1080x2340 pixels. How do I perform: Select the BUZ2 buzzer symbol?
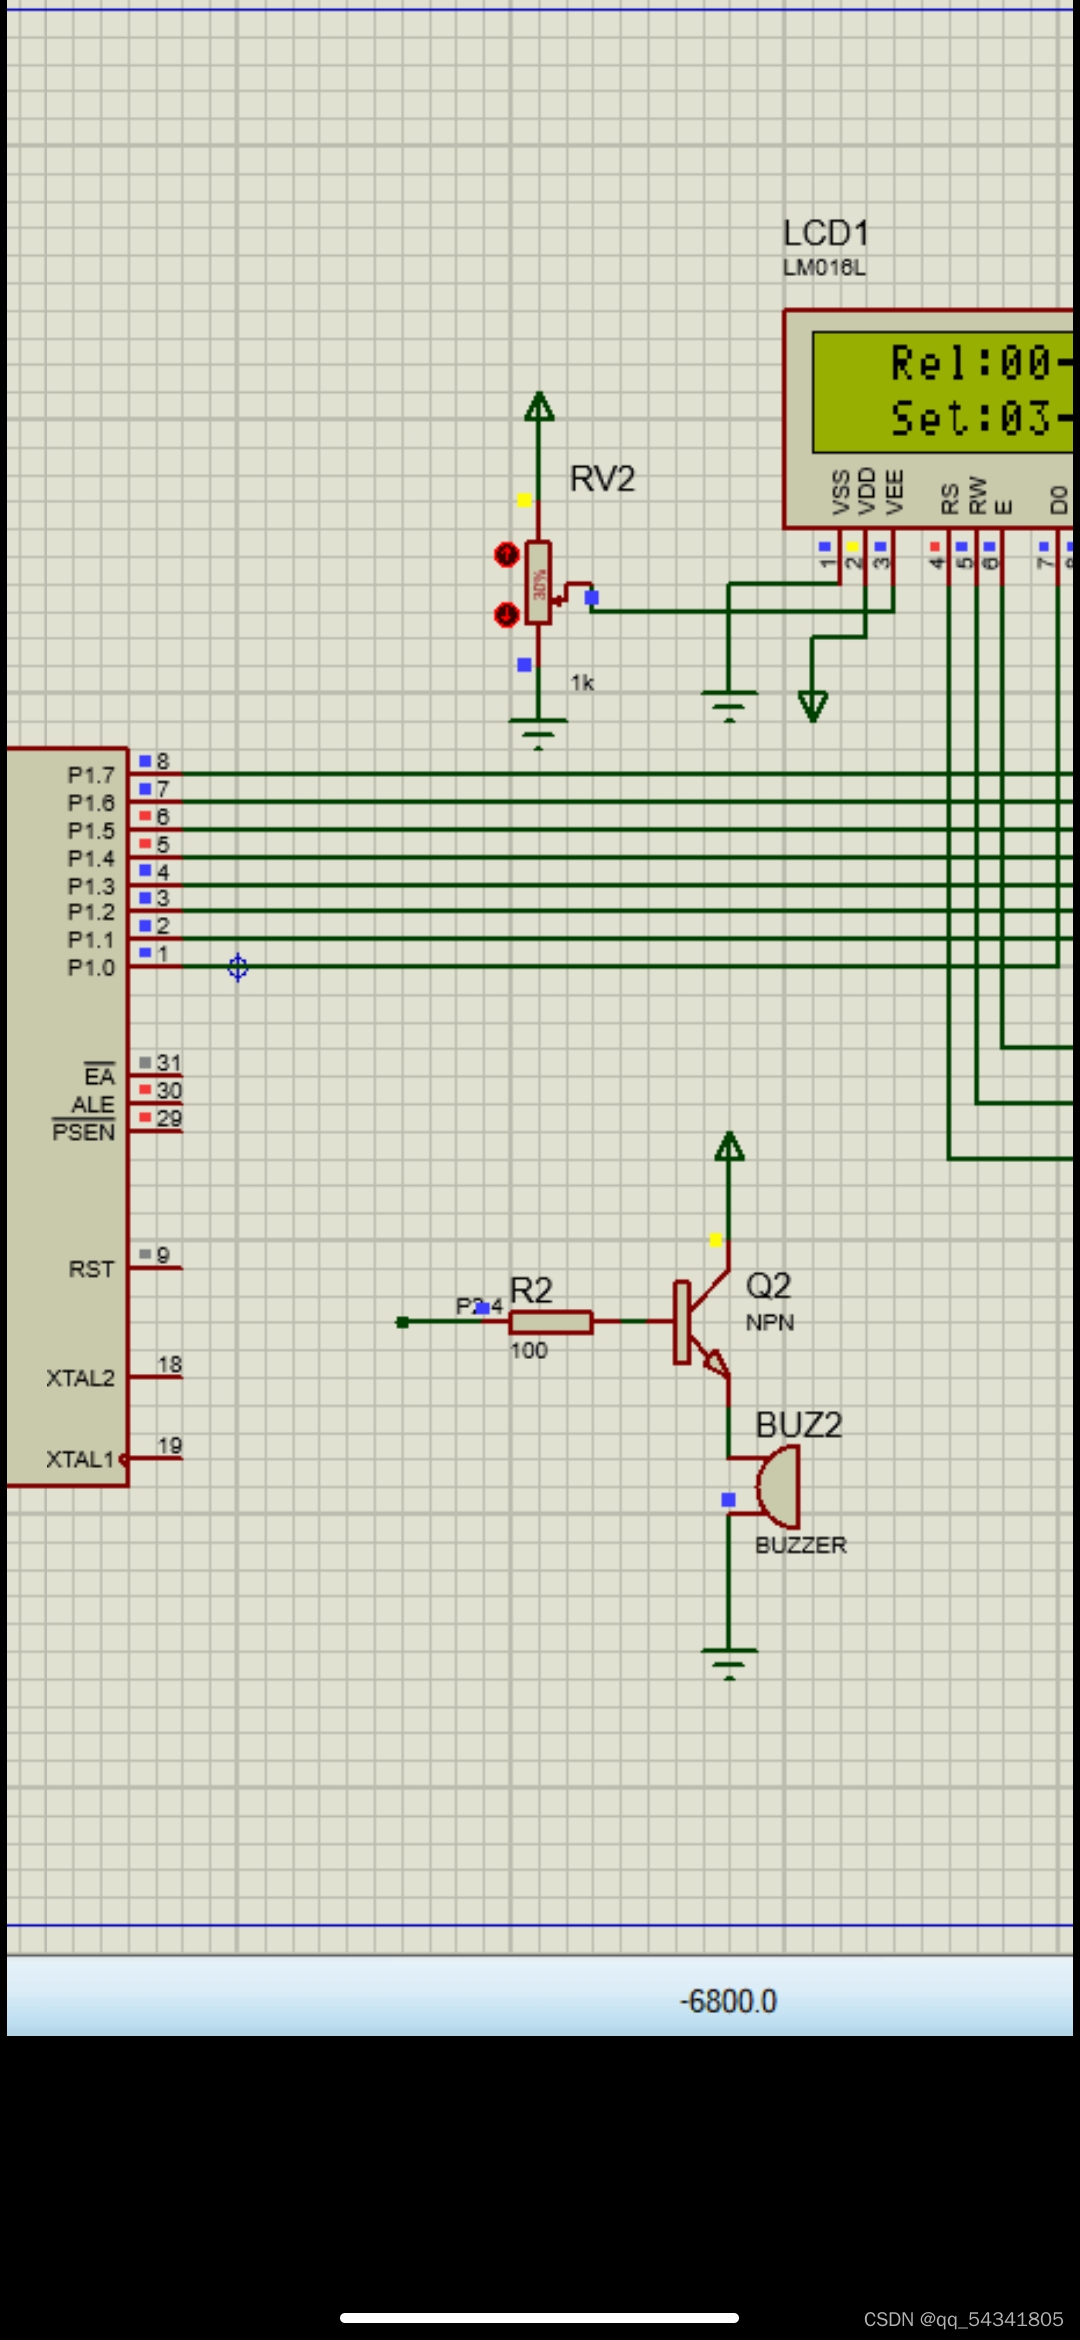tap(777, 1487)
